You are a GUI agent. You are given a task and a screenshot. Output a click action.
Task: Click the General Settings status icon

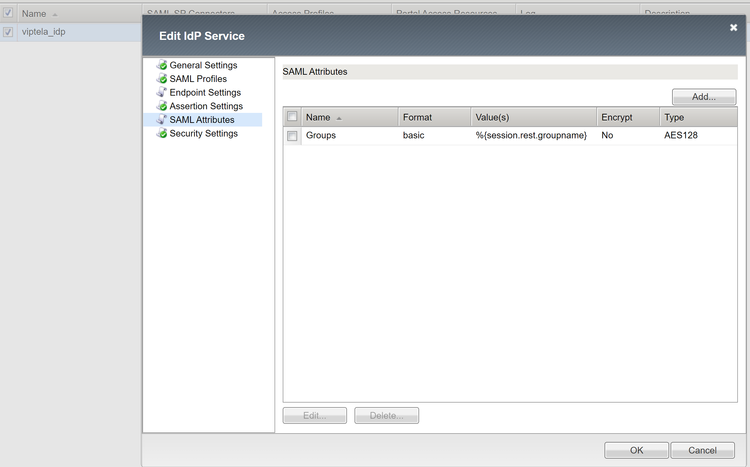point(161,65)
